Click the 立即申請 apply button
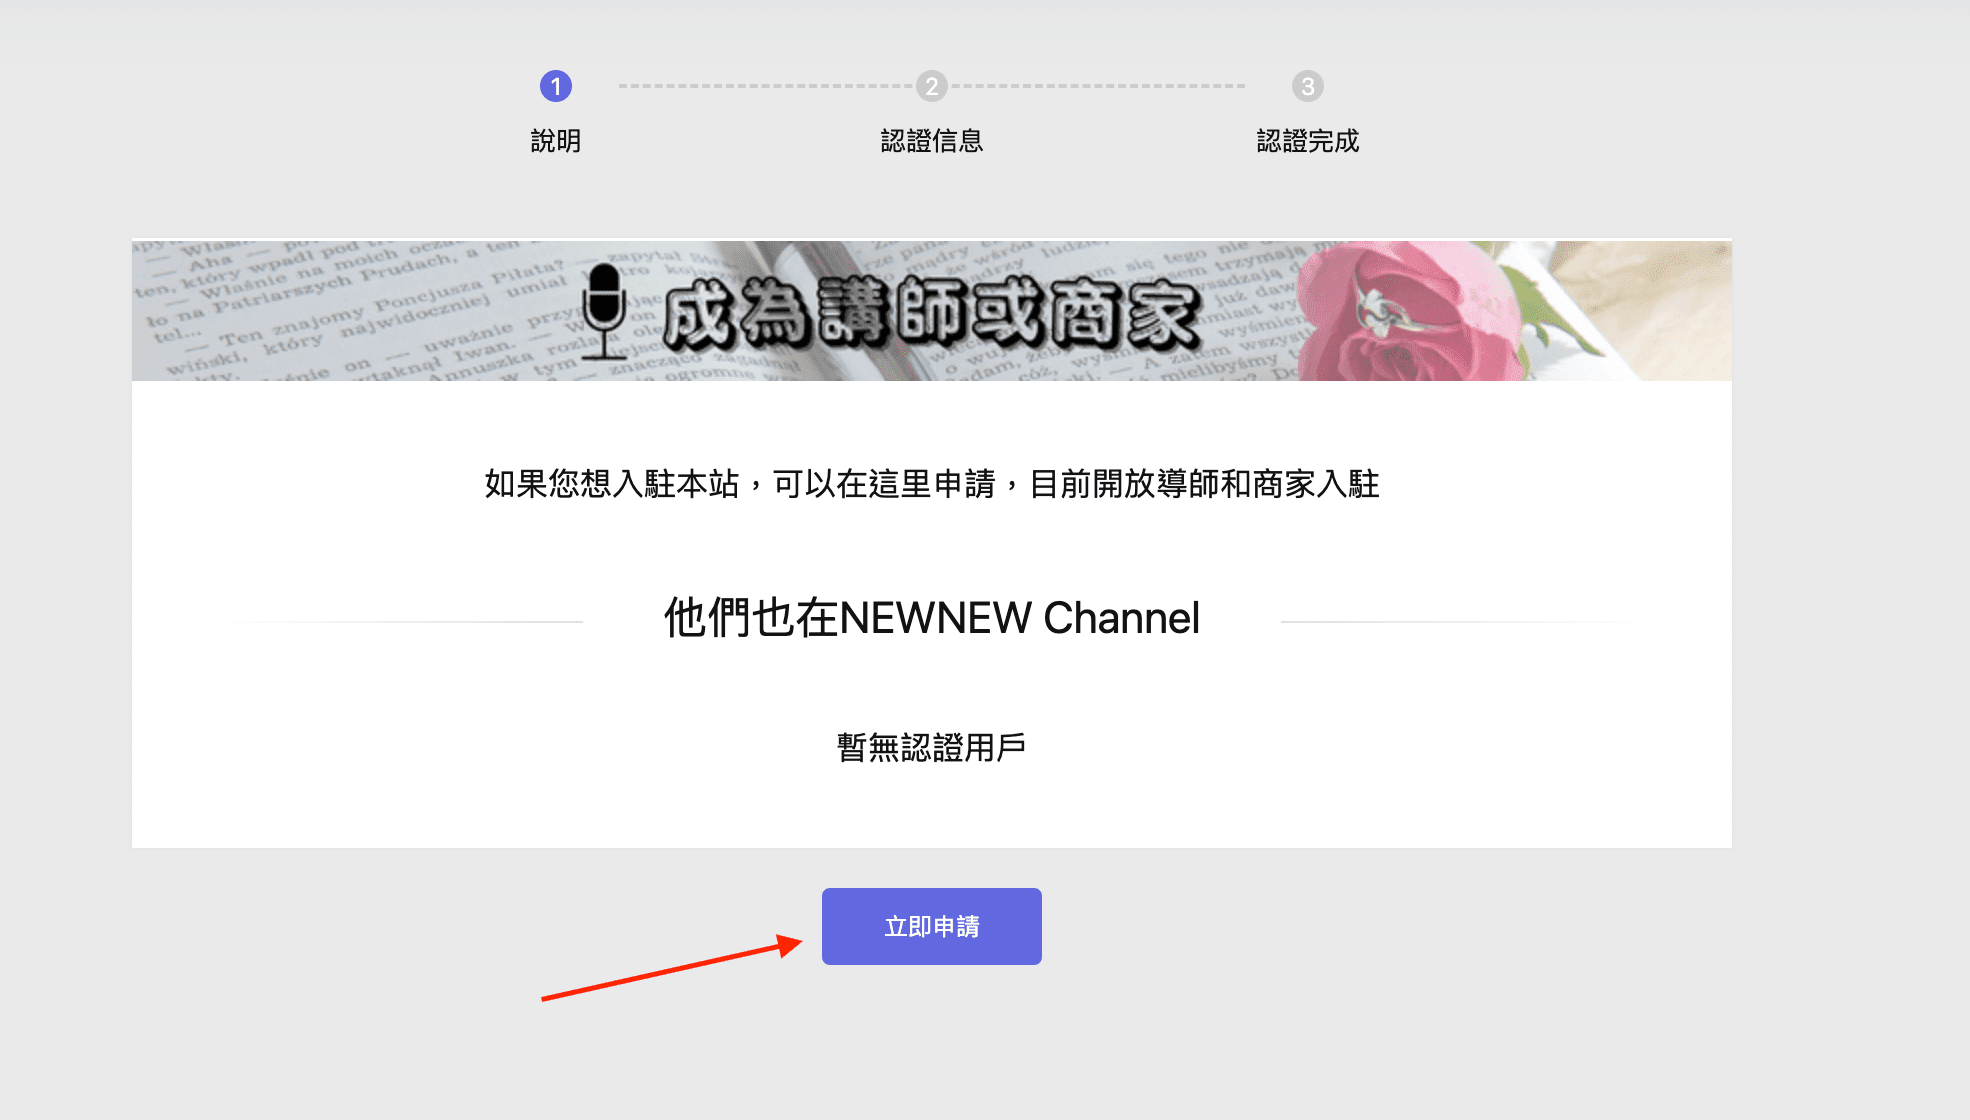The image size is (1970, 1120). click(931, 926)
